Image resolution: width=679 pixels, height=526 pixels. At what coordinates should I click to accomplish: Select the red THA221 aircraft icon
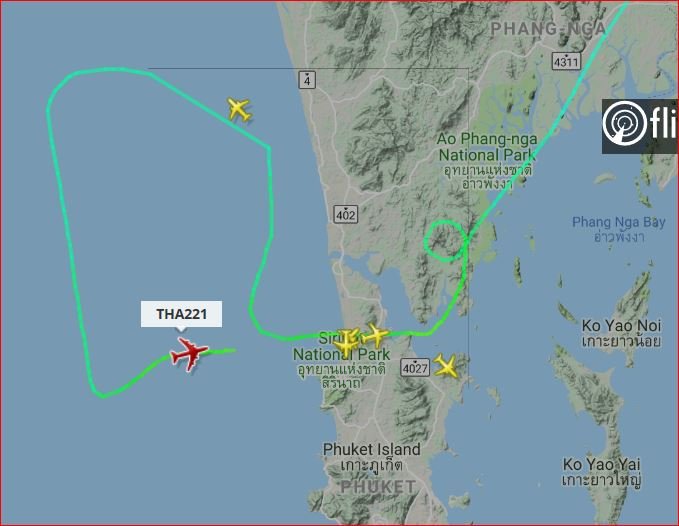(189, 354)
